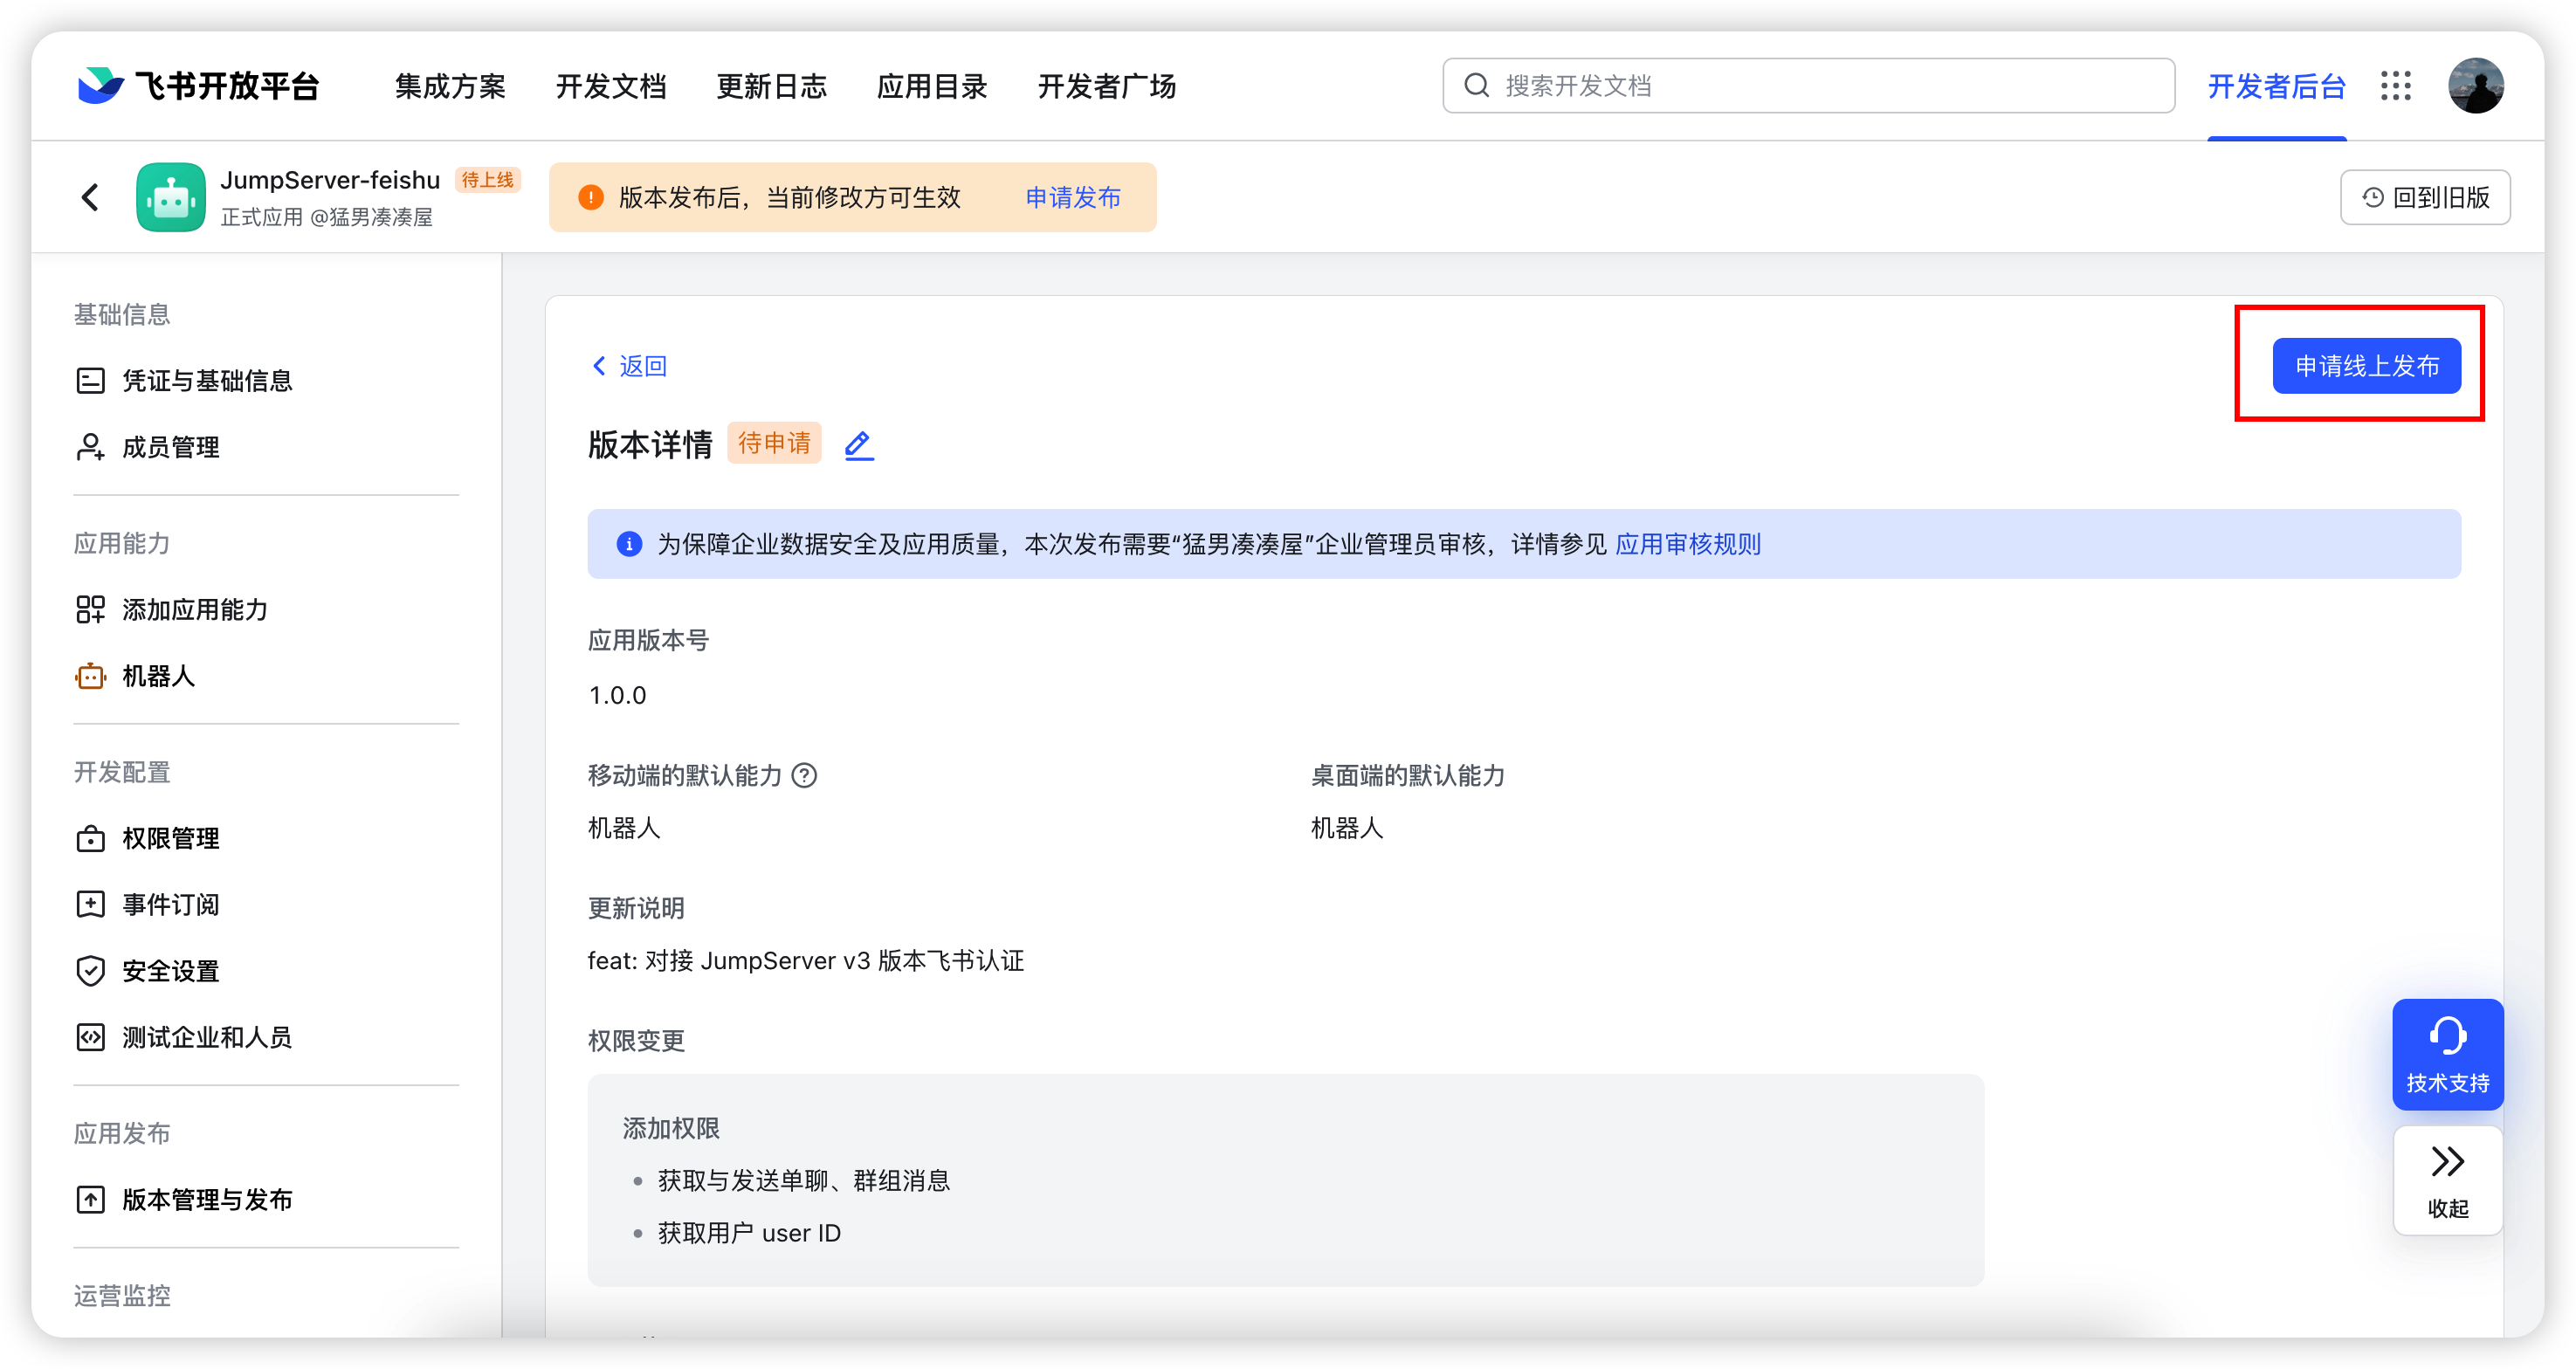Screen dimensions: 2576x1369
Task: Click the 测试企业和人员 code icon
Action: tap(90, 1037)
